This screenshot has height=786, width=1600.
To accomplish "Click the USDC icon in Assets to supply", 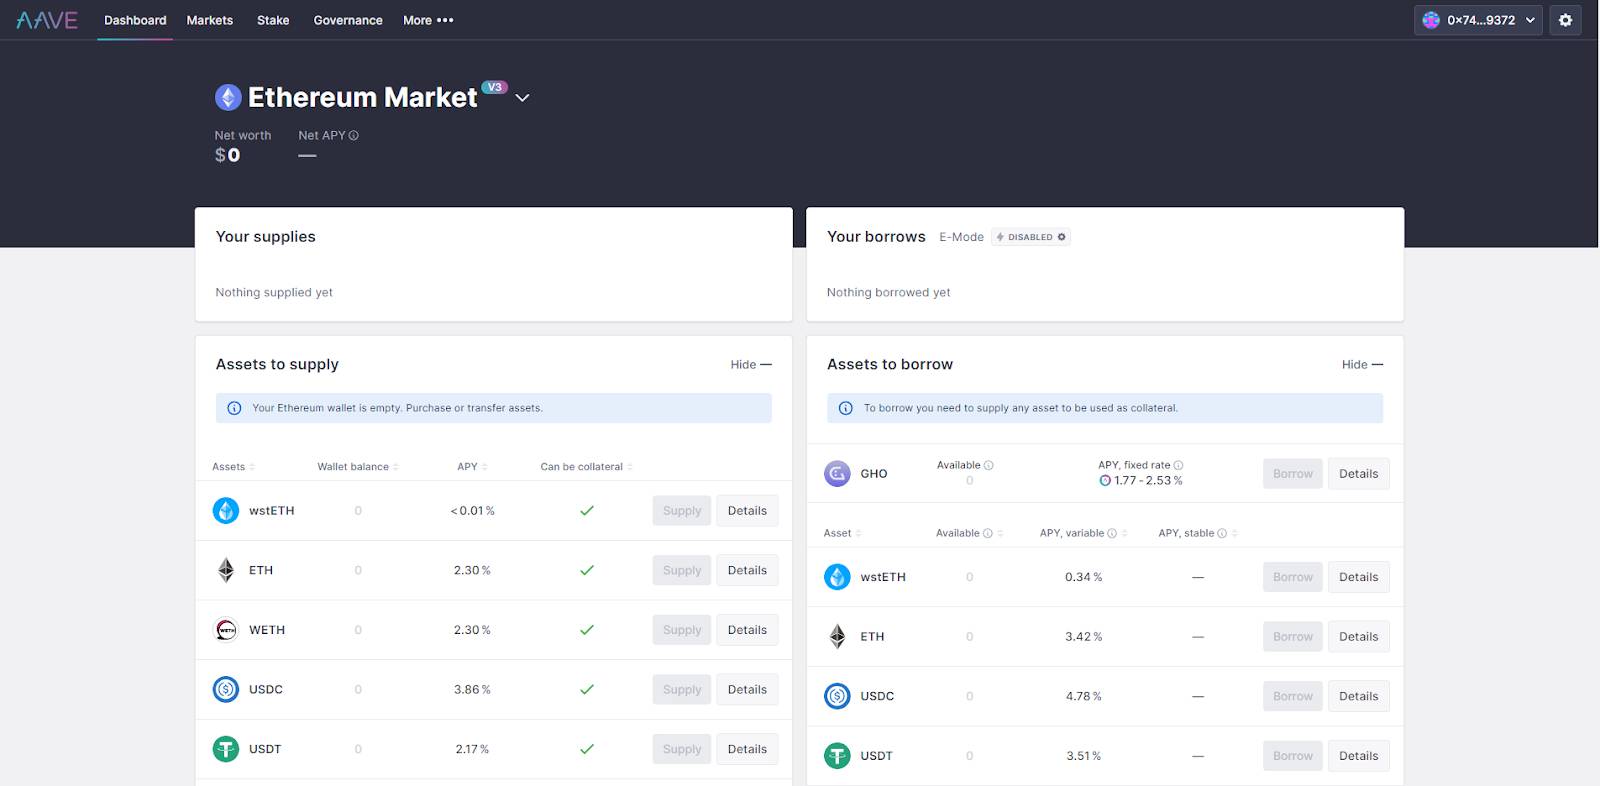I will [226, 689].
